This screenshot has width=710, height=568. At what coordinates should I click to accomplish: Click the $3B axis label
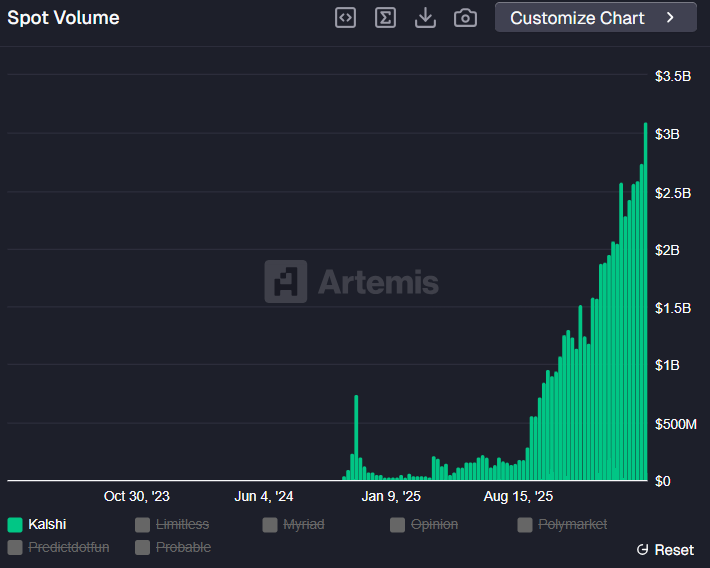(x=667, y=134)
